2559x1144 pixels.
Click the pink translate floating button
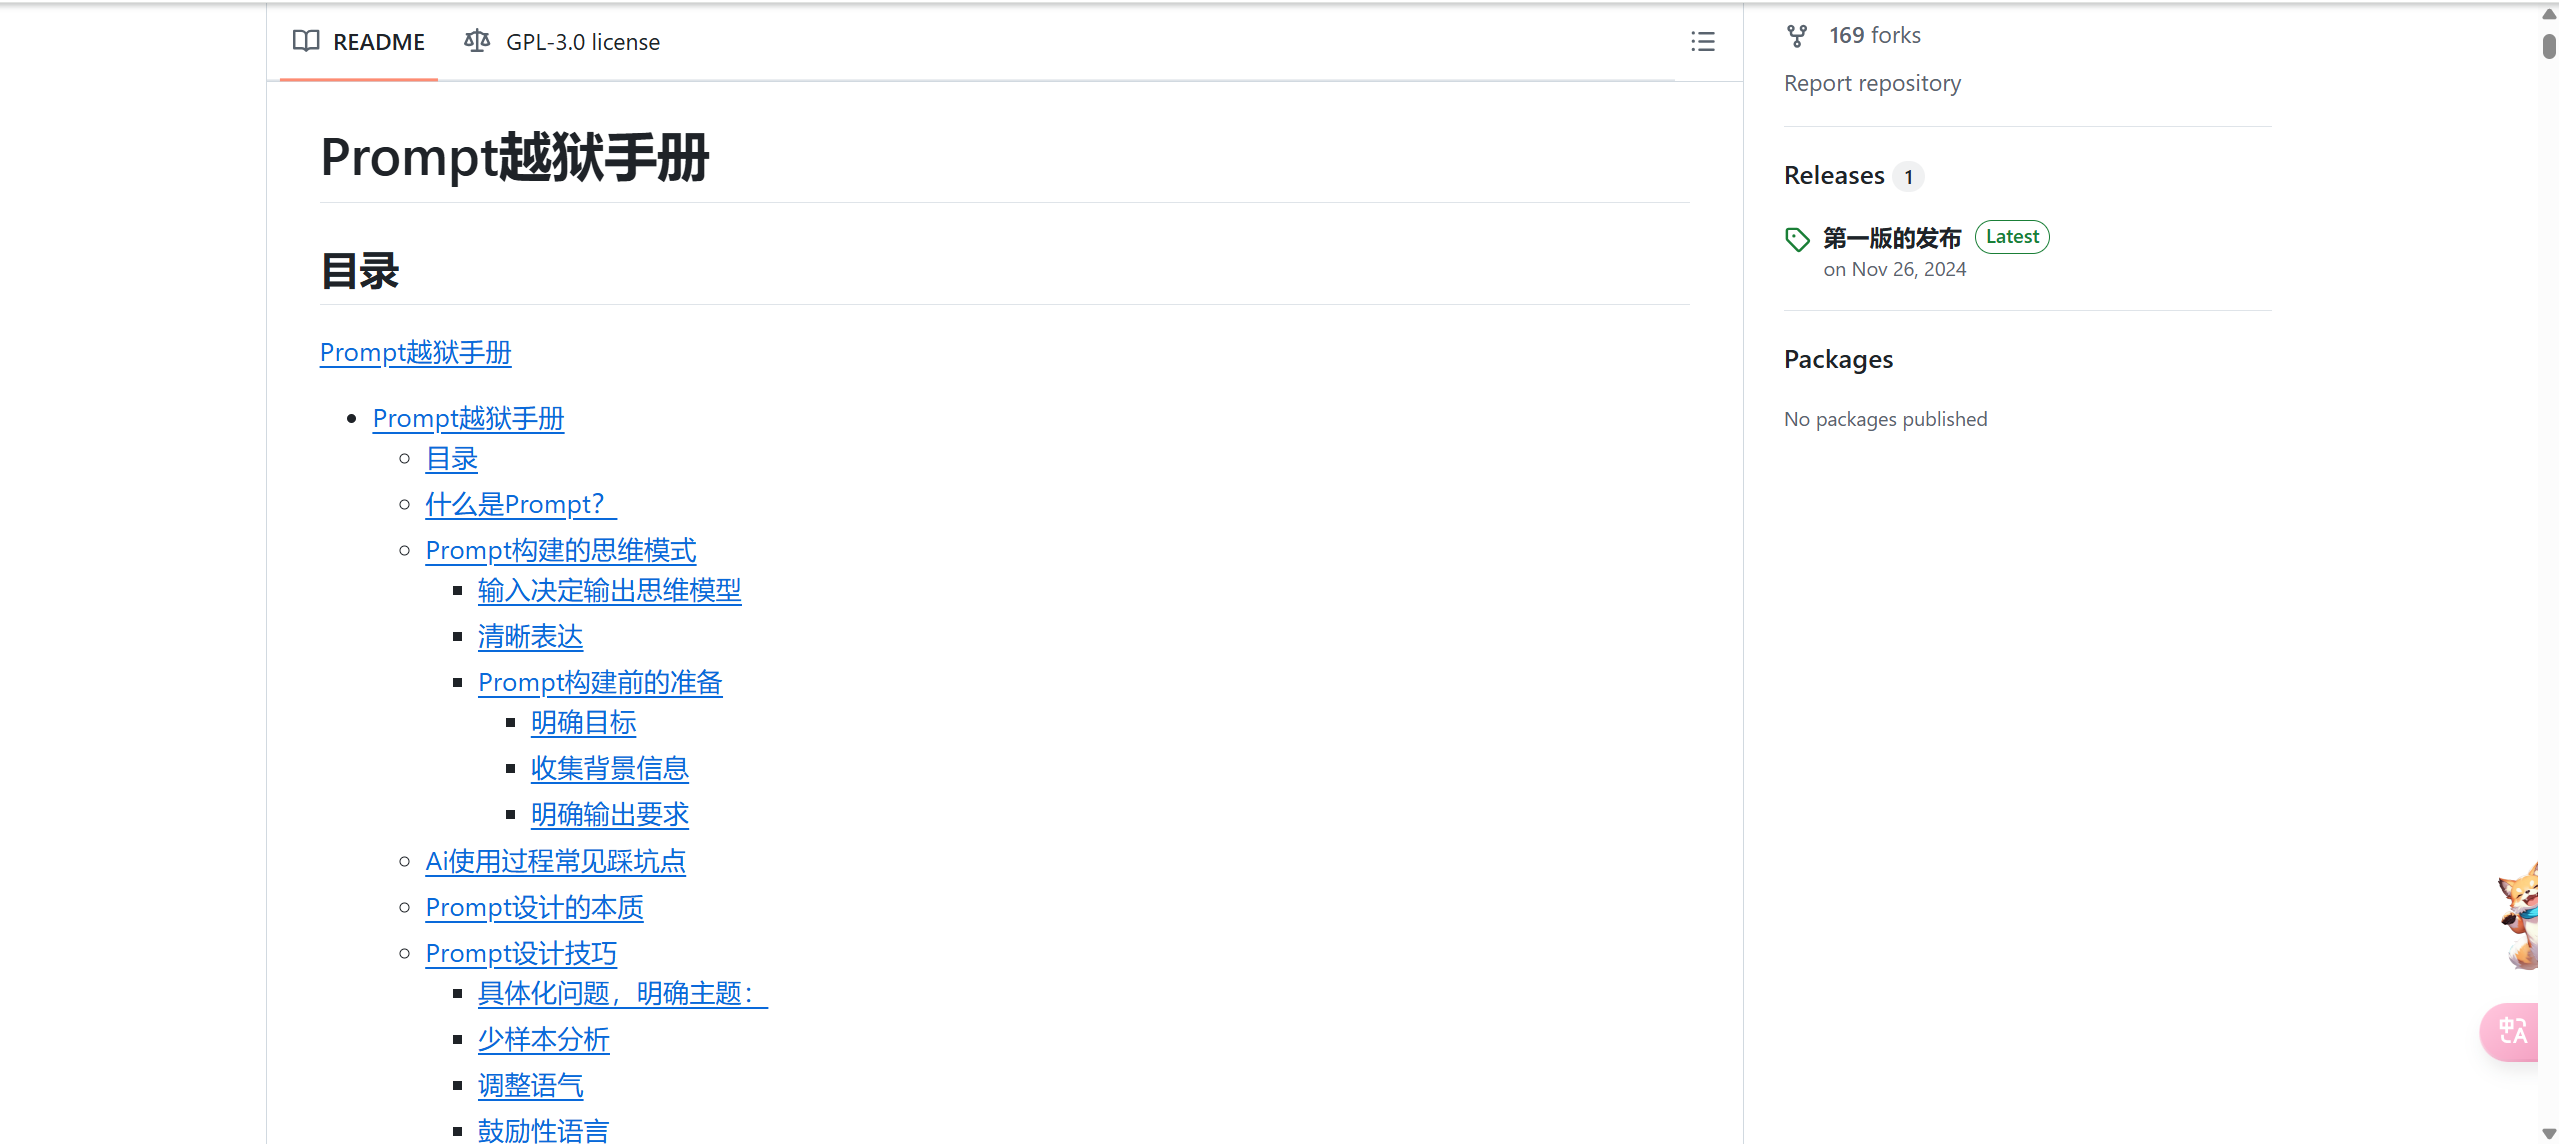tap(2511, 1031)
